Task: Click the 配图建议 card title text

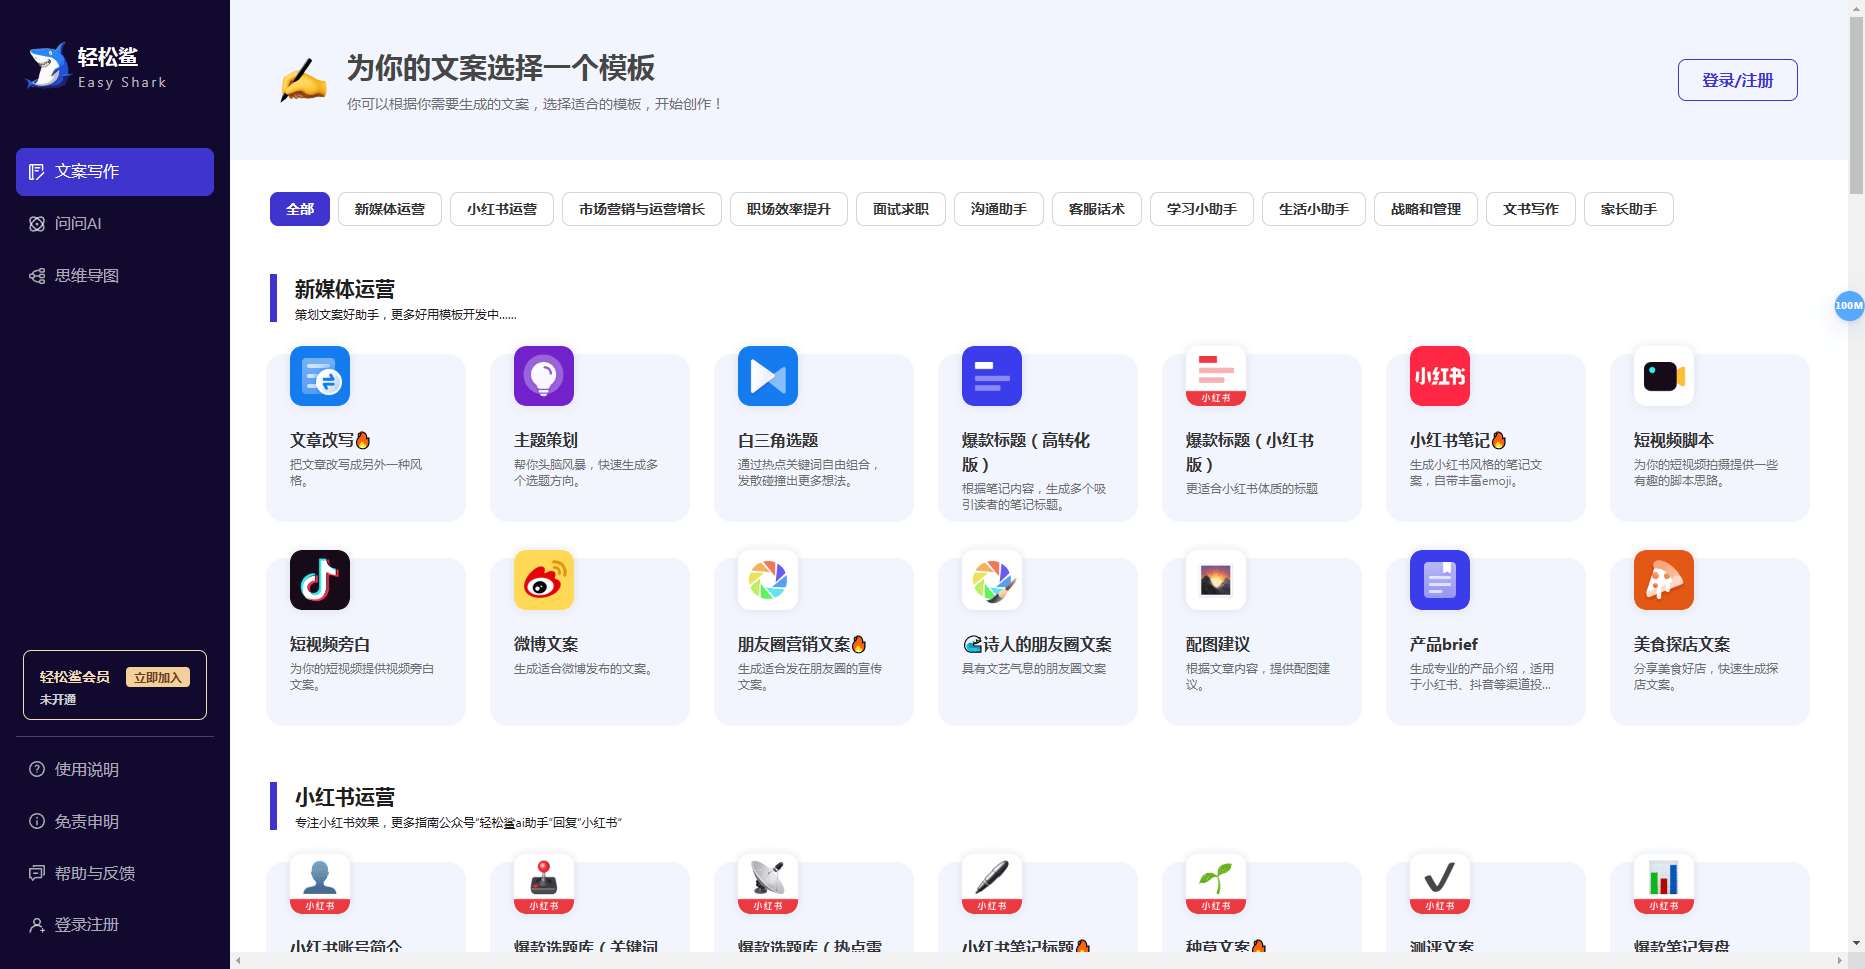Action: click(1218, 644)
